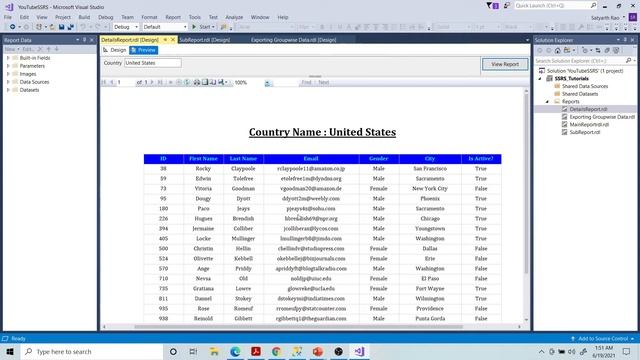Click the report horizontal scrollbar thumb
This screenshot has width=640, height=360.
pos(298,327)
